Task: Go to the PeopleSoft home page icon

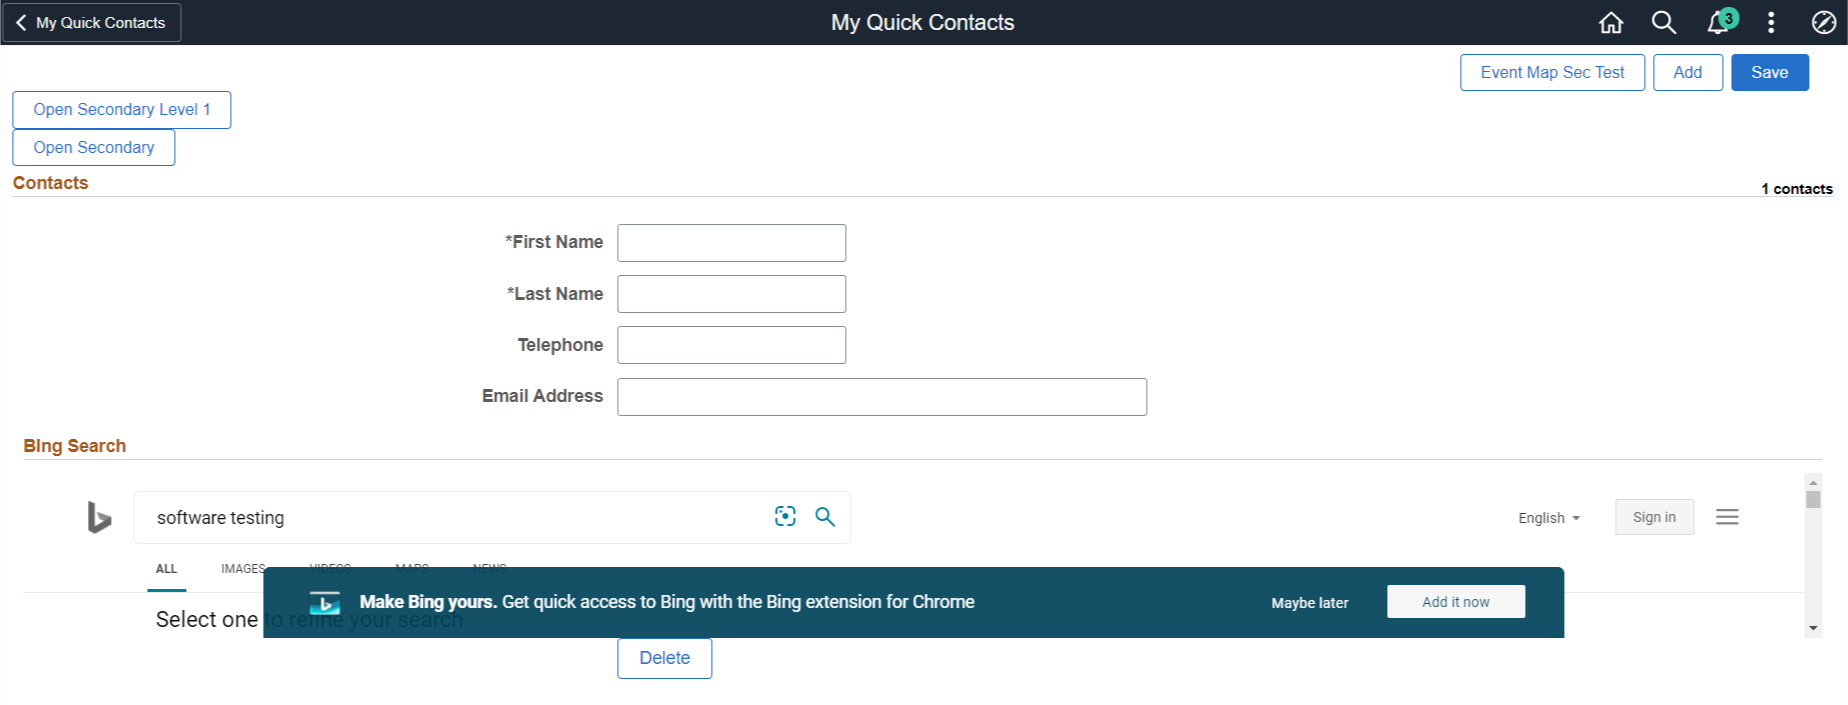Action: click(1611, 22)
